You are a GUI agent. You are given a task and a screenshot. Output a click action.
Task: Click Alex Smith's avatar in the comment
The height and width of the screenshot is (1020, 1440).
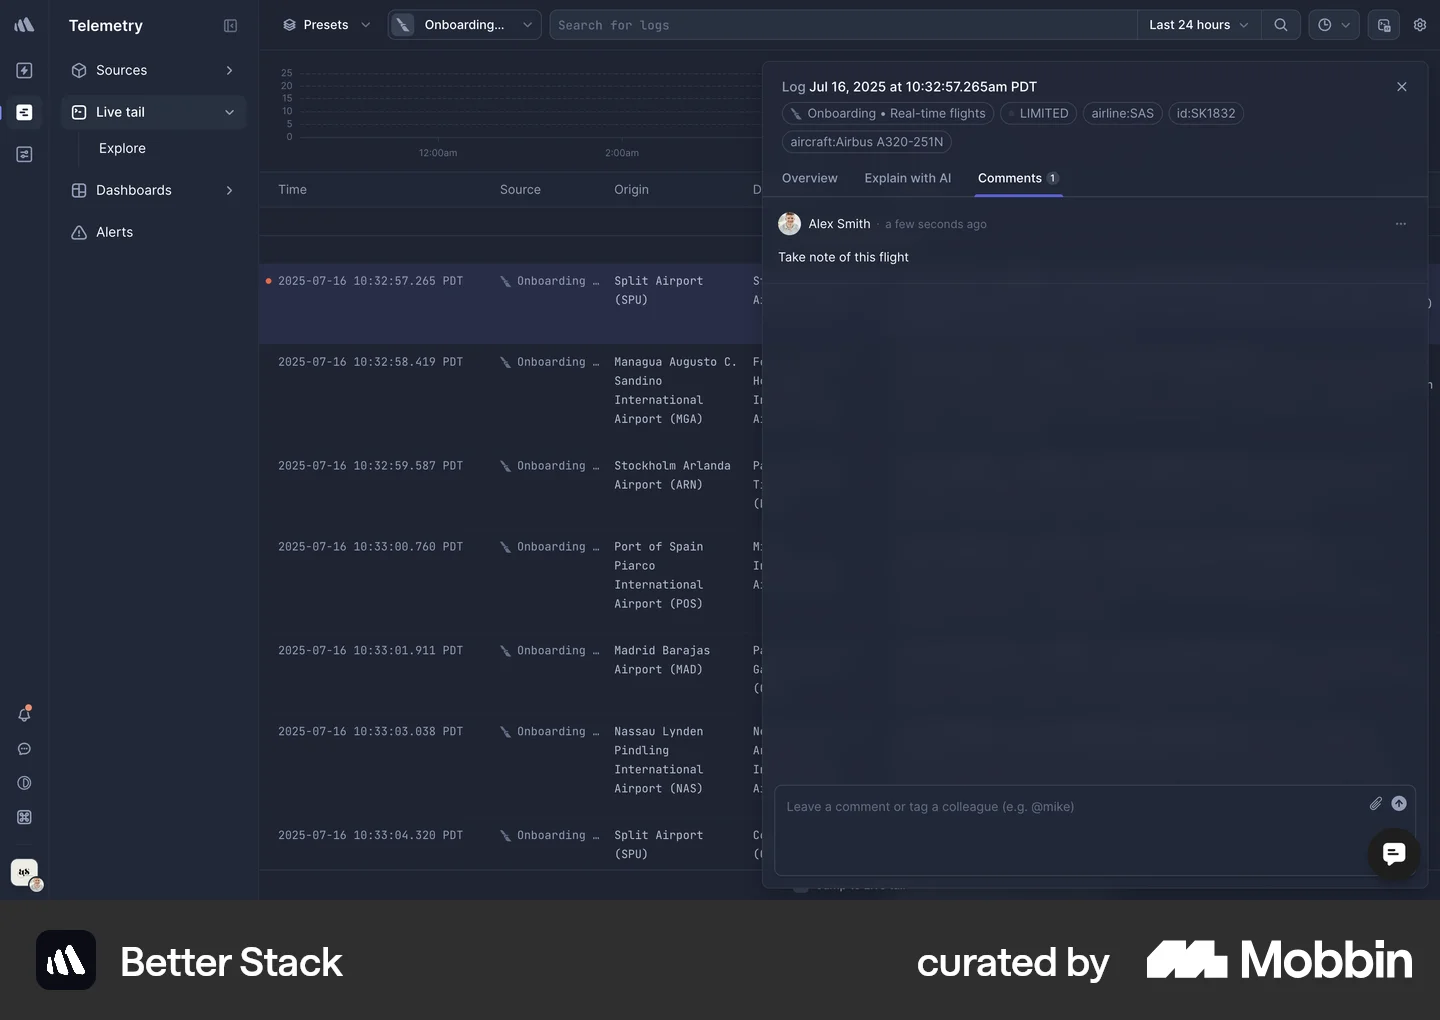click(789, 224)
